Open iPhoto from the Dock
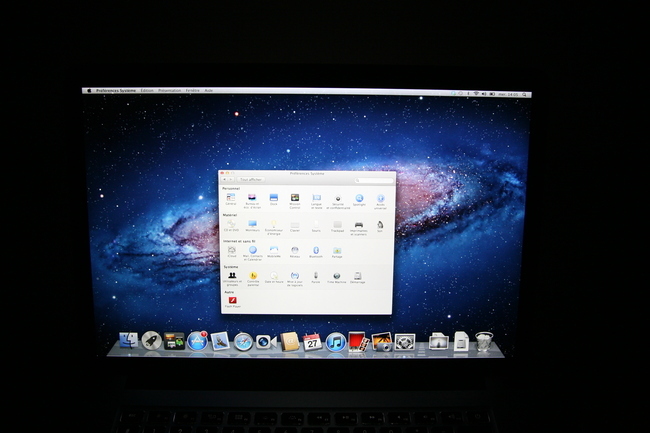This screenshot has height=433, width=650. [x=382, y=342]
